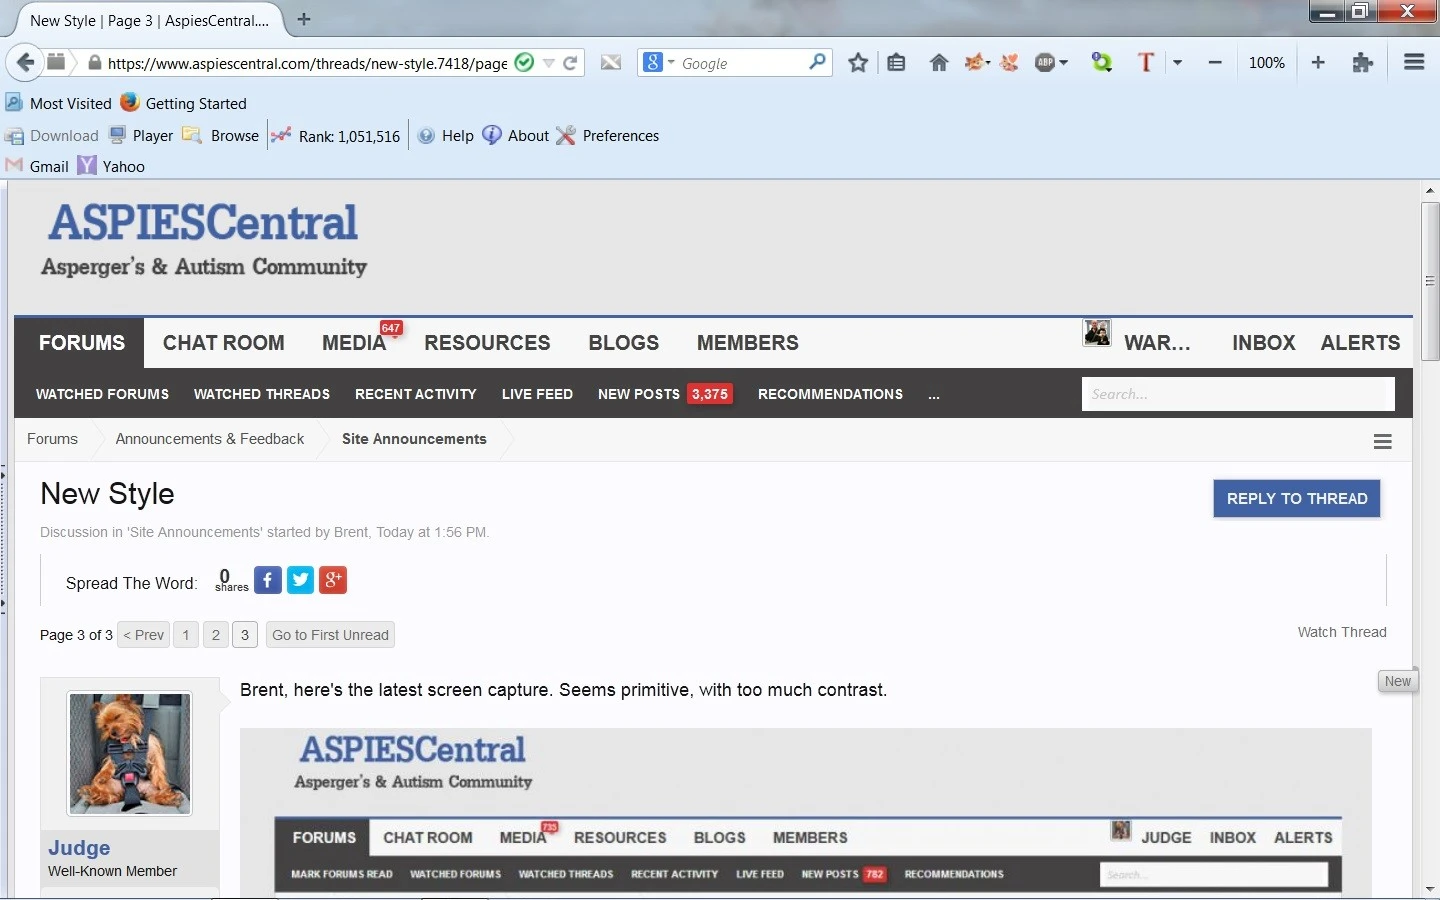Open a new browser tab
Screen dimensions: 1440x900
click(x=304, y=19)
